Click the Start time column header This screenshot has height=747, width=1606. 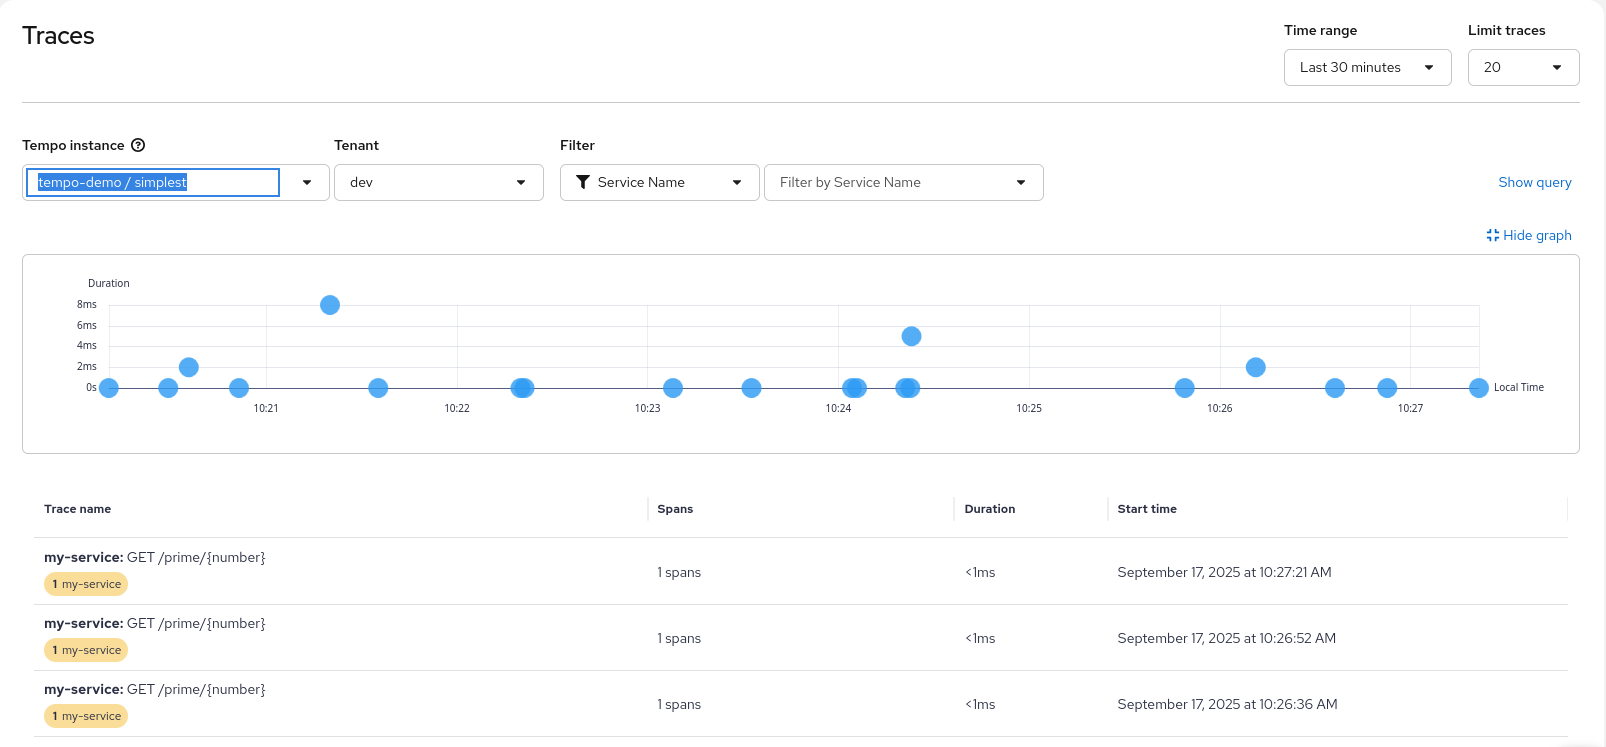tap(1146, 509)
